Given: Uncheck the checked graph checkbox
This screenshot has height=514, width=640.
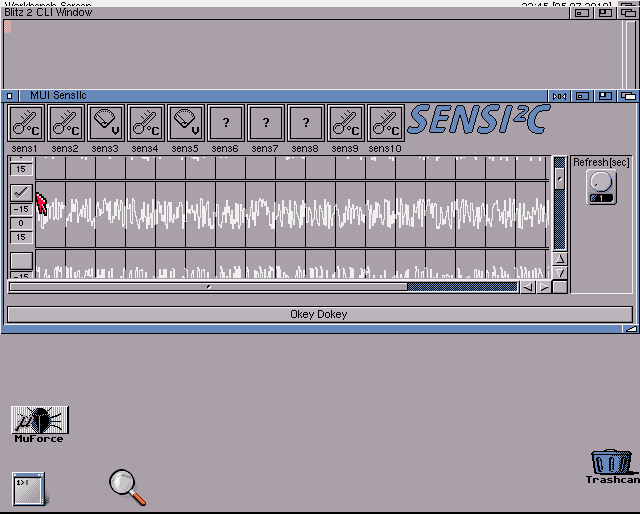Looking at the screenshot, I should [x=21, y=192].
